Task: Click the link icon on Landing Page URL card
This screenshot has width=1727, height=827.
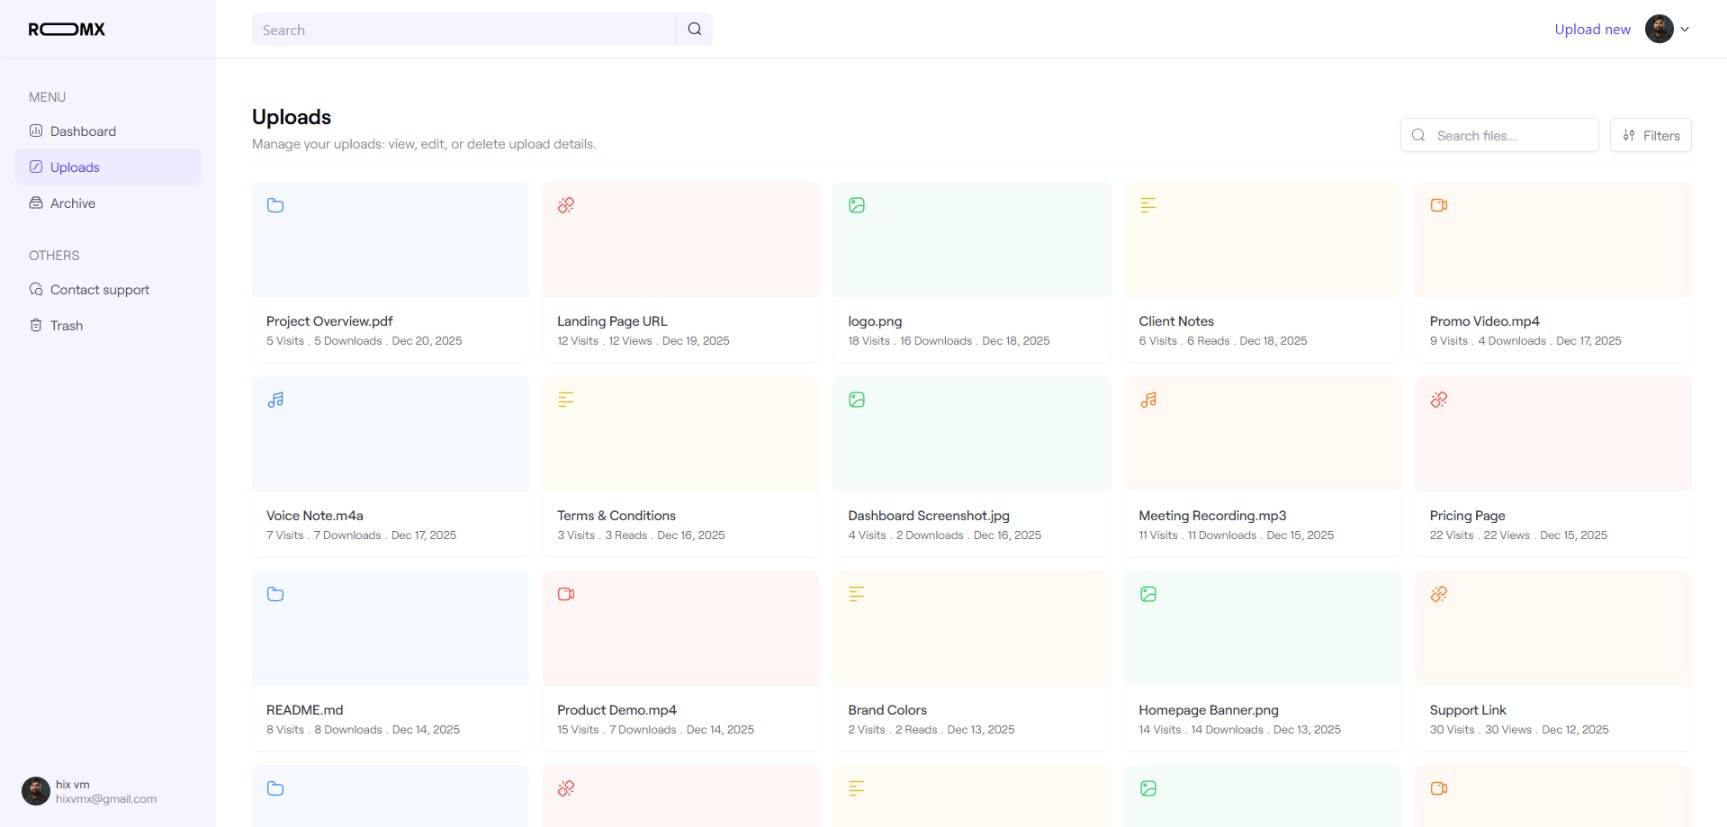Action: [566, 206]
